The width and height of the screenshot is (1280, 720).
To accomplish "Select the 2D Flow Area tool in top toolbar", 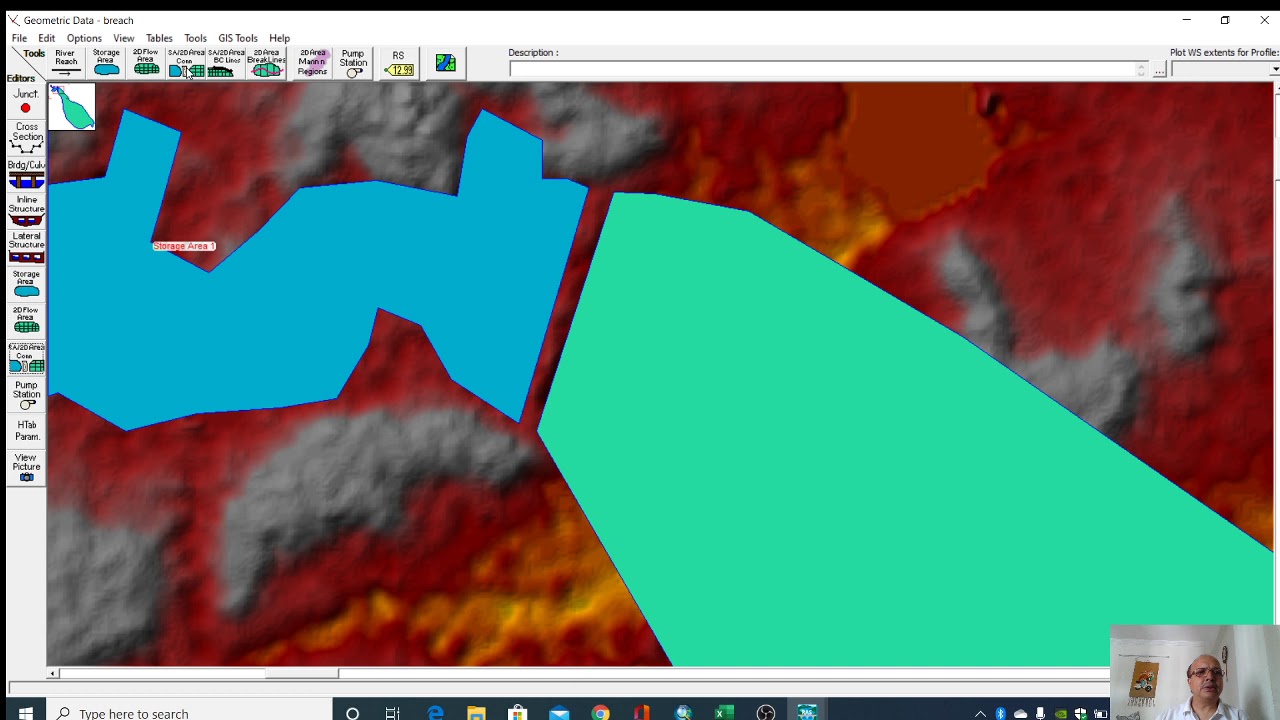I will tap(146, 62).
